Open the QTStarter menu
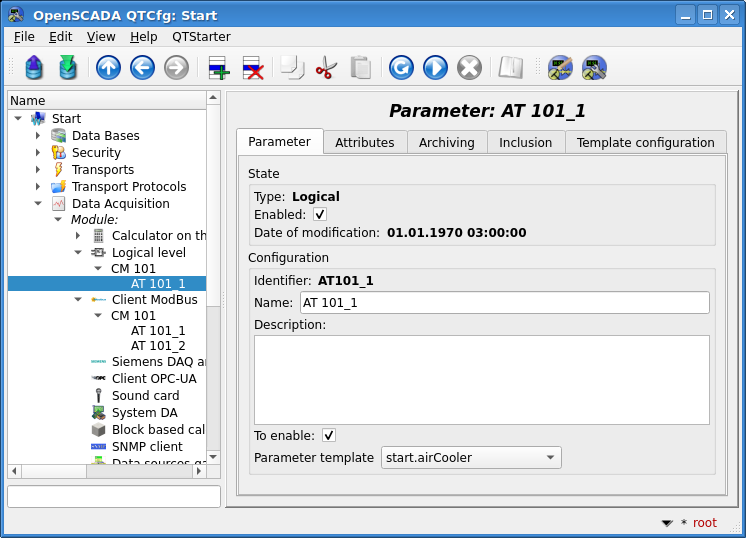The height and width of the screenshot is (538, 746). click(199, 36)
